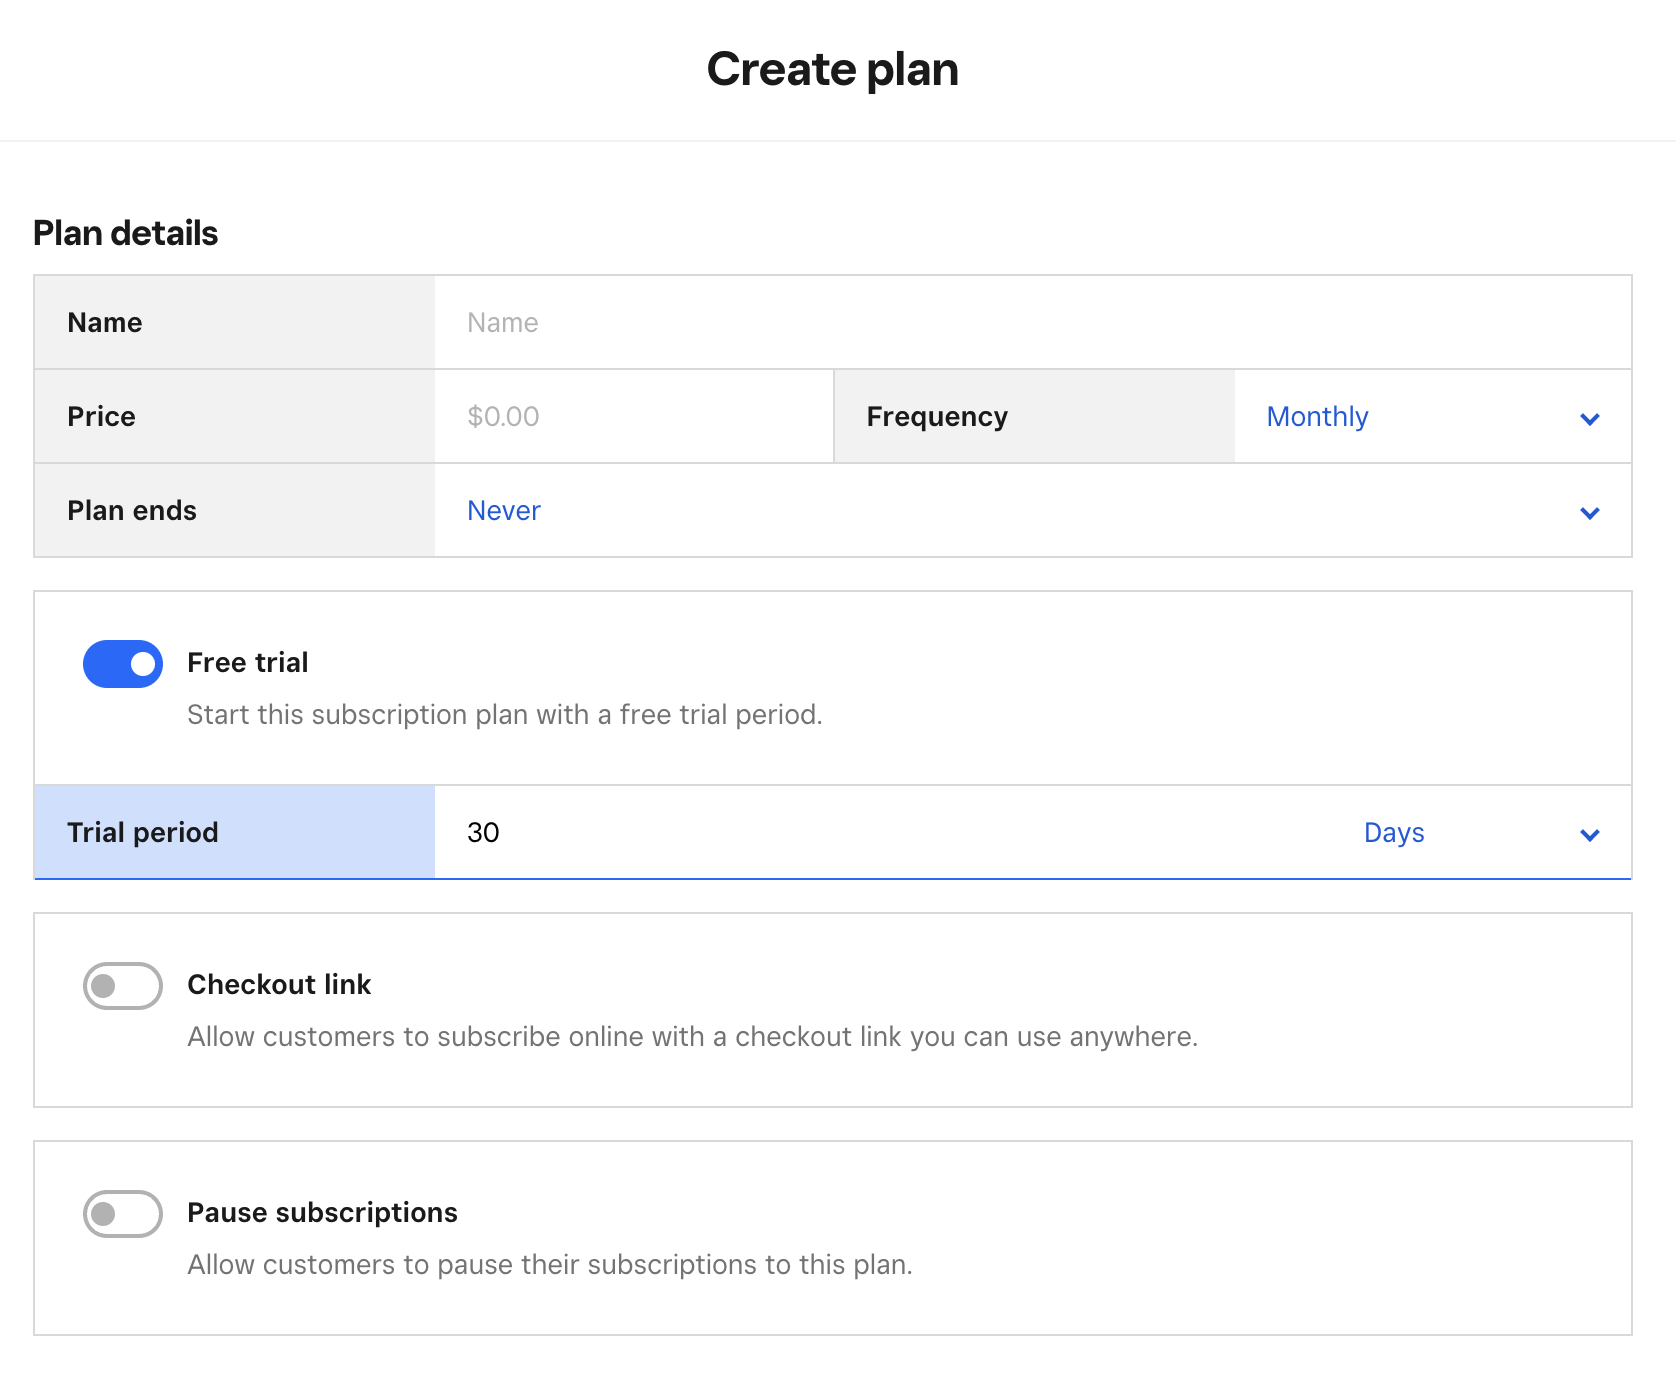Click the Frequency dropdown chevron arrow

[1589, 419]
